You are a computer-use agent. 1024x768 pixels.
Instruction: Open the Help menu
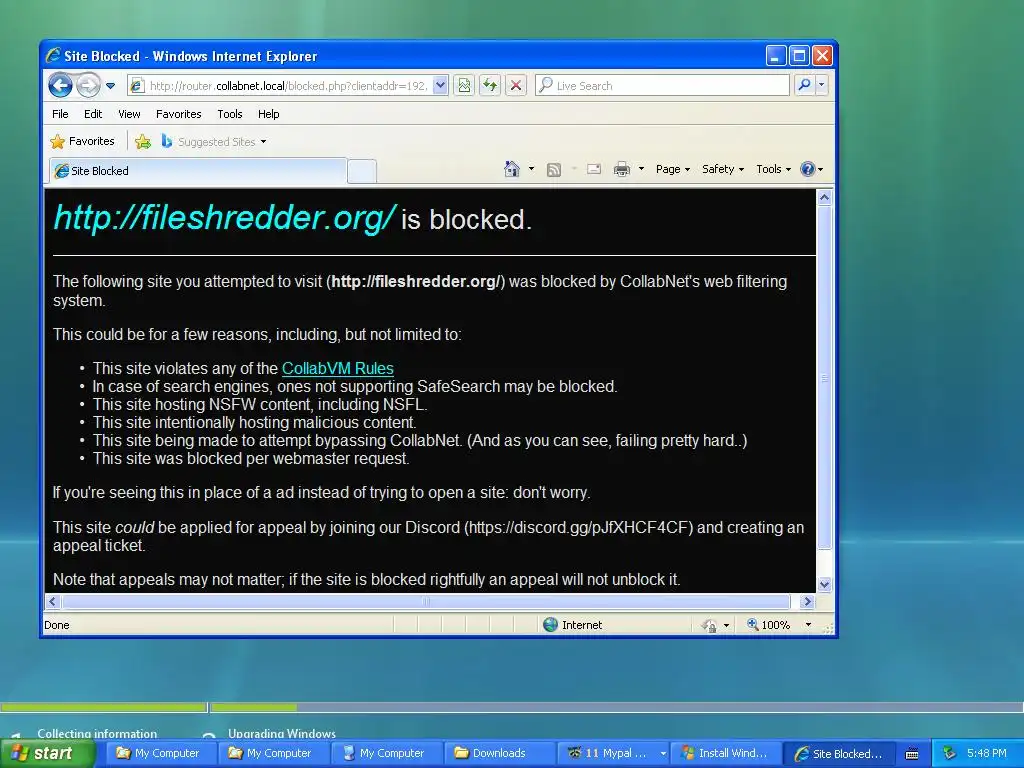pyautogui.click(x=268, y=114)
